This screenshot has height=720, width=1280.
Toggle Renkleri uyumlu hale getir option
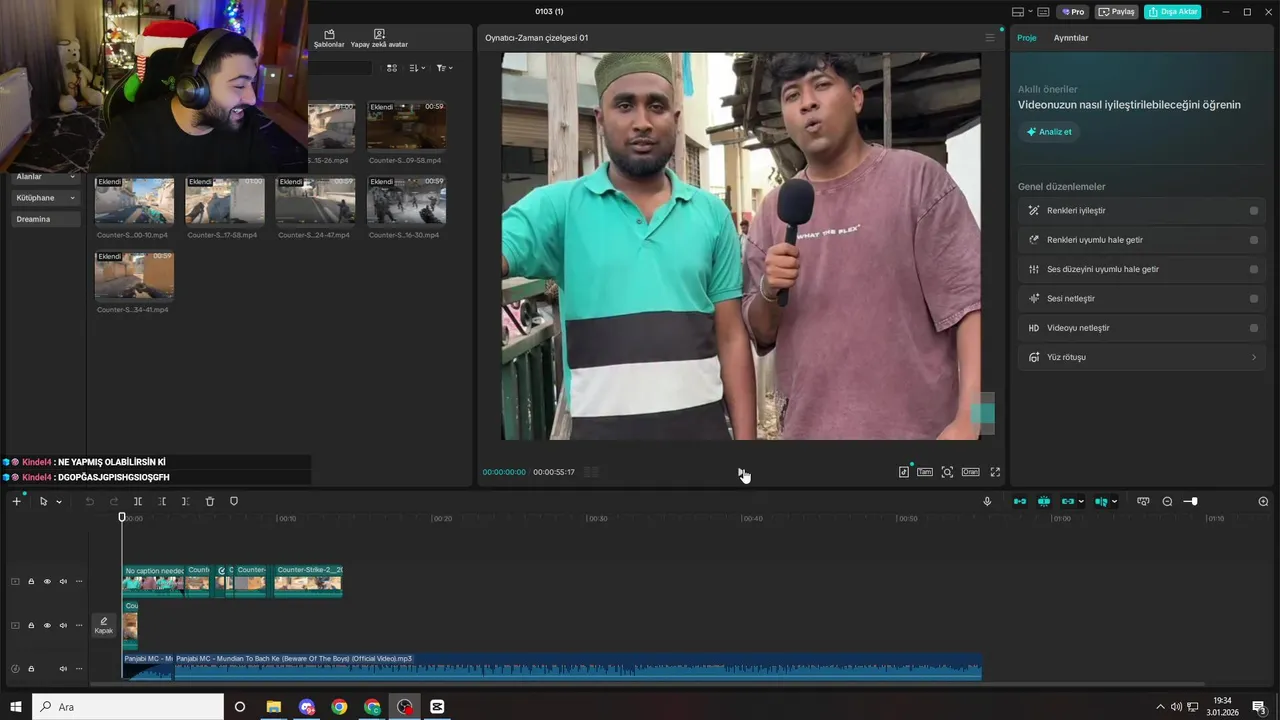(x=1254, y=240)
